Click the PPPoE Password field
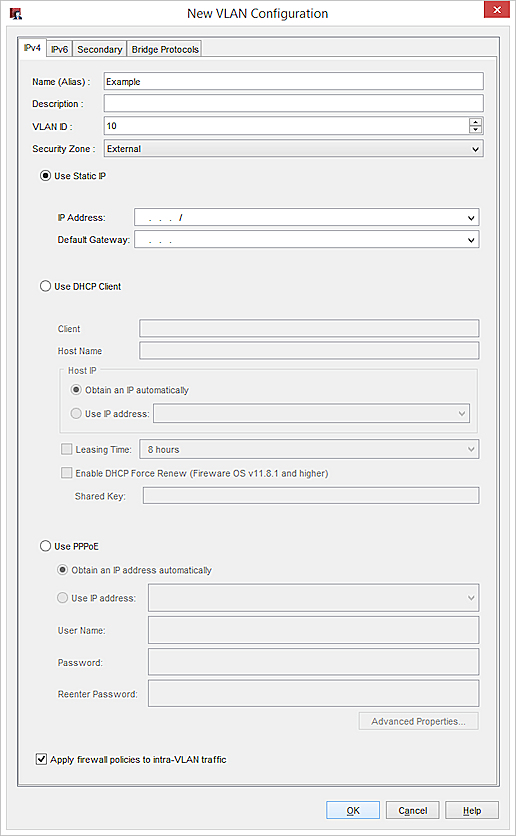 click(x=313, y=662)
